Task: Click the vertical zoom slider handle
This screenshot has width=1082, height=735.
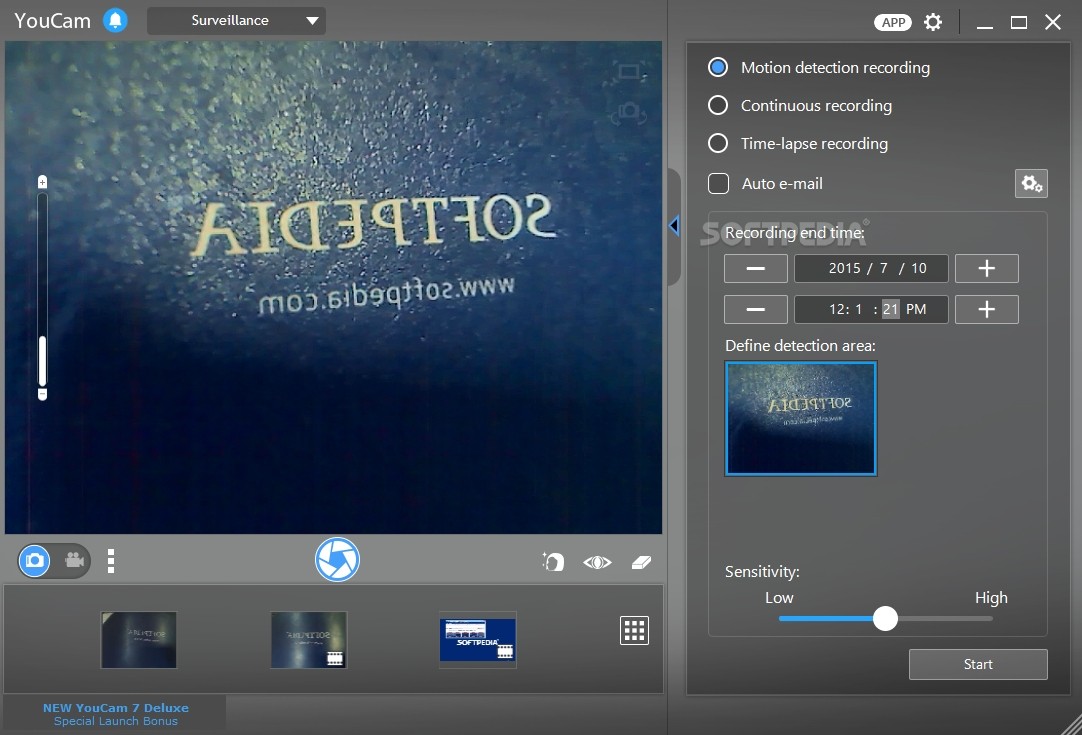Action: tap(42, 361)
